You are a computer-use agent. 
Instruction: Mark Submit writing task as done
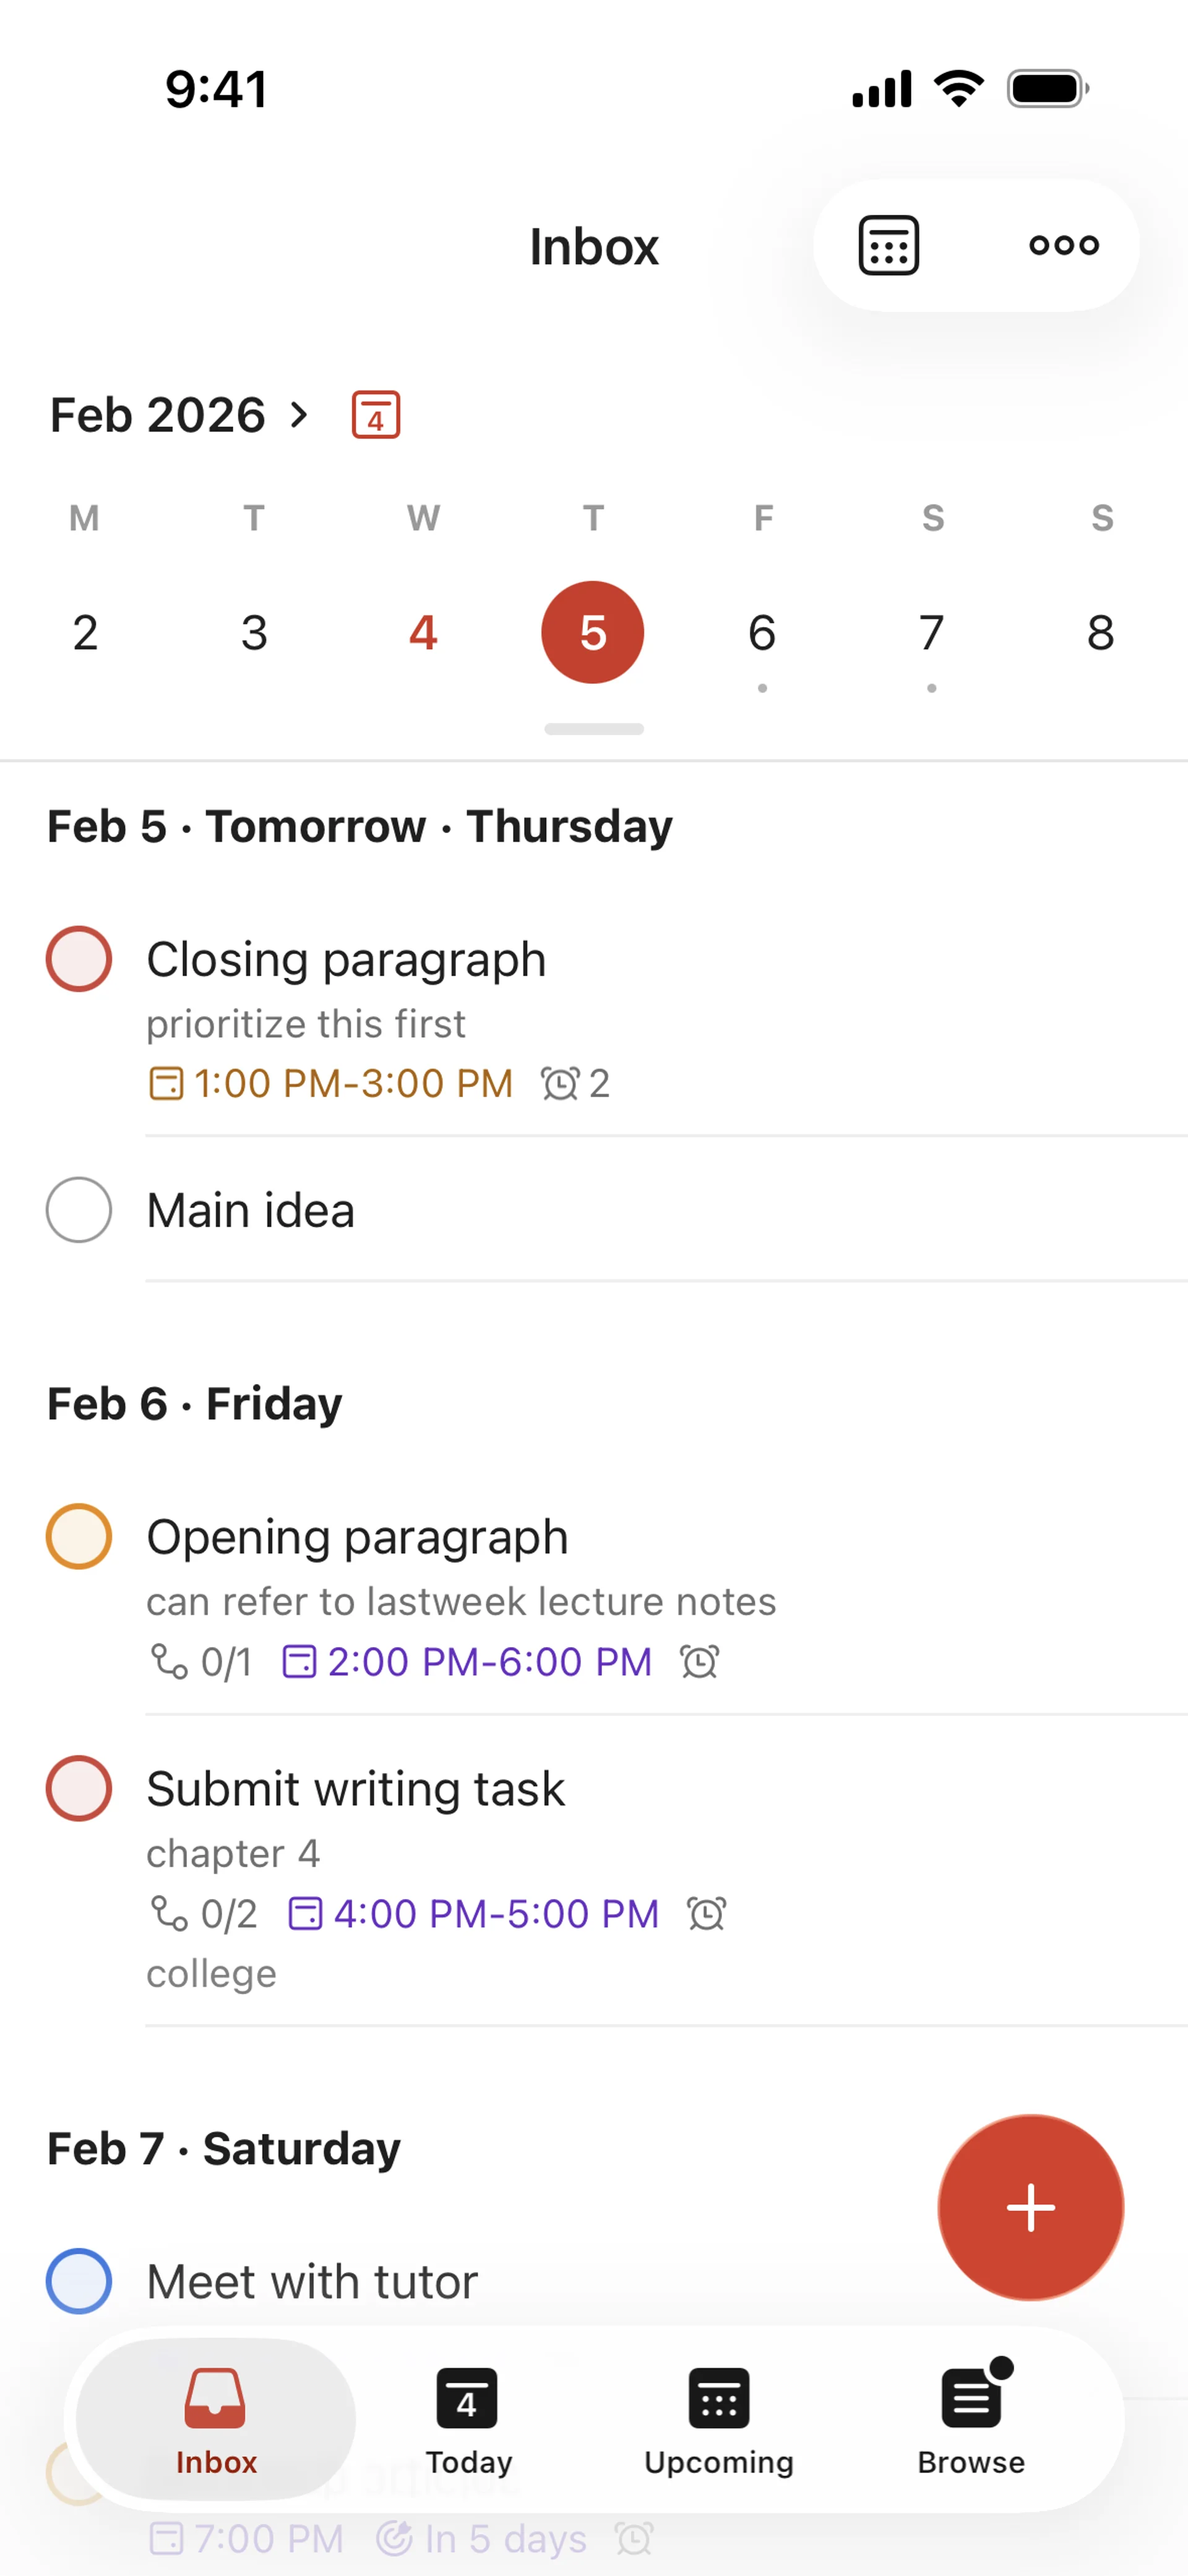pos(79,1788)
